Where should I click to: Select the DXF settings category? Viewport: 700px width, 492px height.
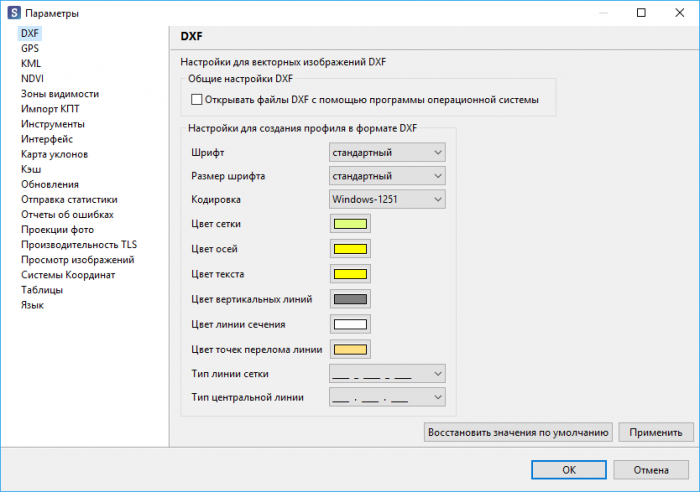pos(30,33)
